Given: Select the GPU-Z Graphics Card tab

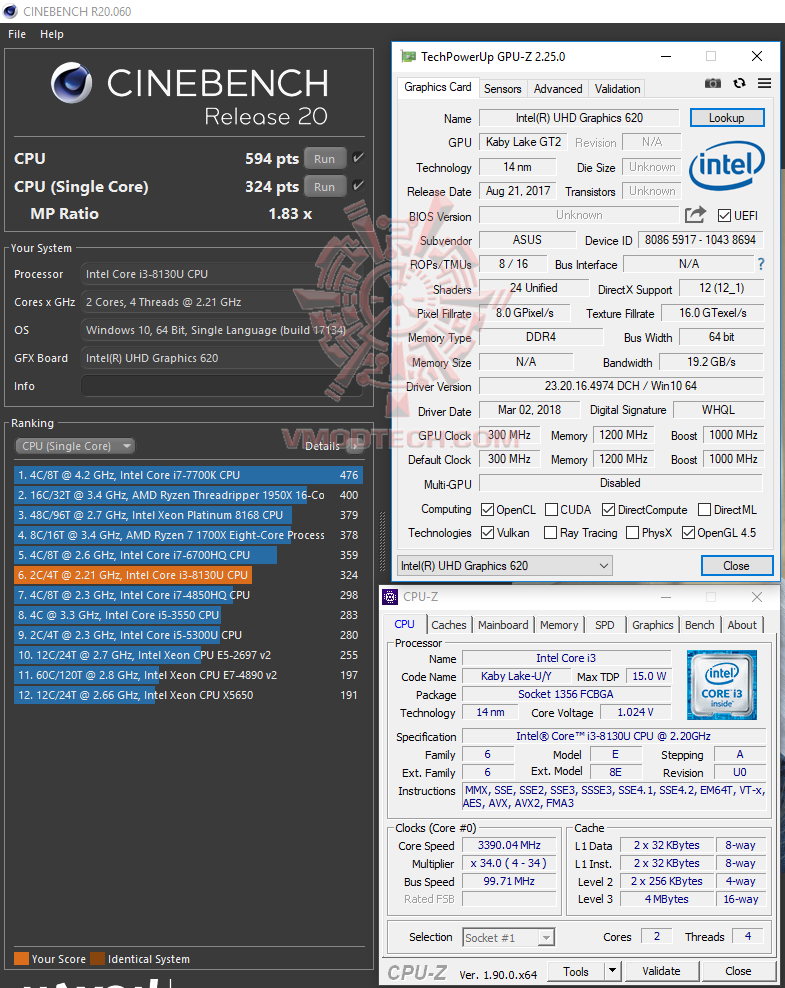Looking at the screenshot, I should [x=438, y=87].
